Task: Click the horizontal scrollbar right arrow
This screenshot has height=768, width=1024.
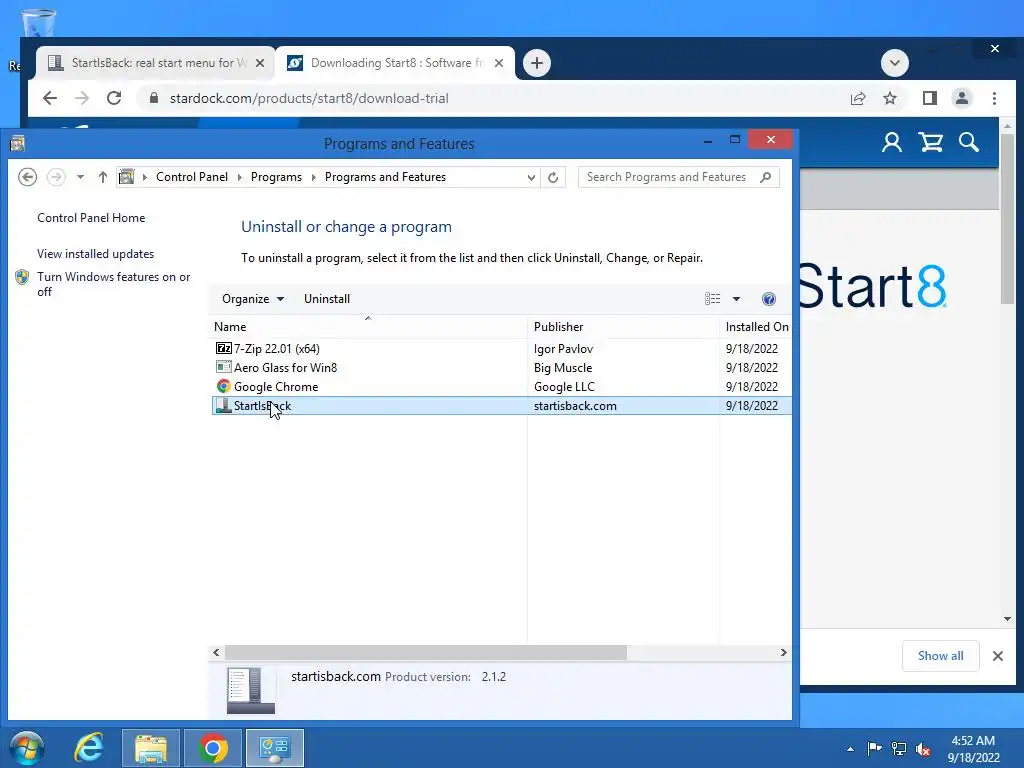Action: tap(784, 652)
